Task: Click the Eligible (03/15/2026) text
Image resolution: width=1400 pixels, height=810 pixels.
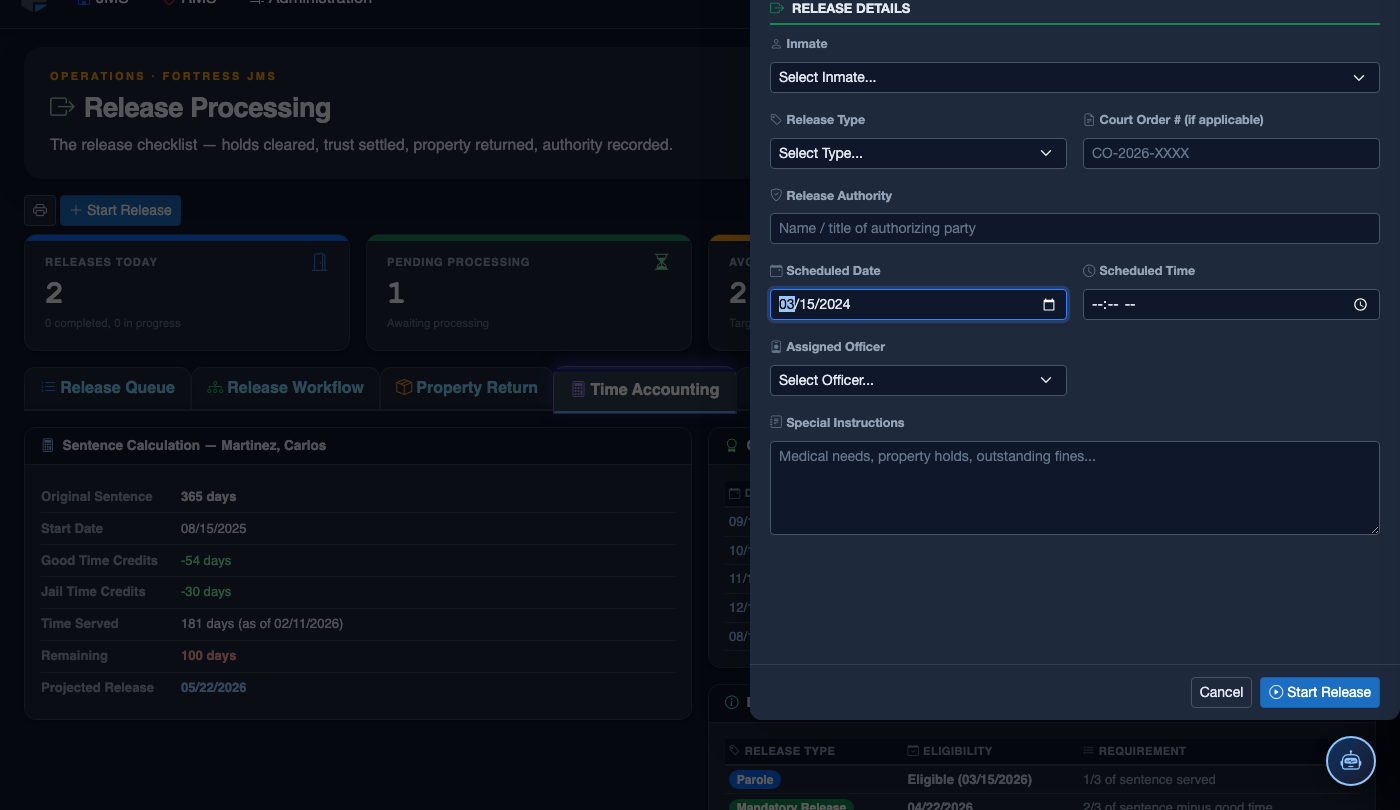Action: [969, 779]
